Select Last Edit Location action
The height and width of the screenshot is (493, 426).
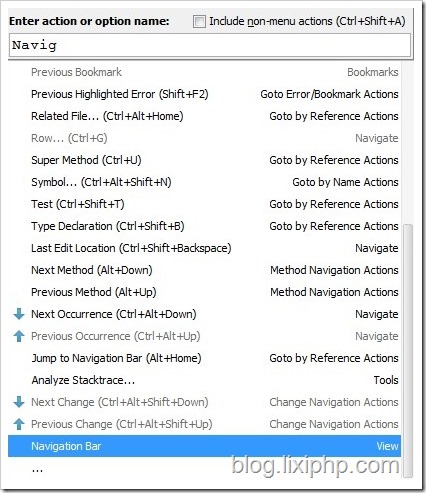(205, 248)
